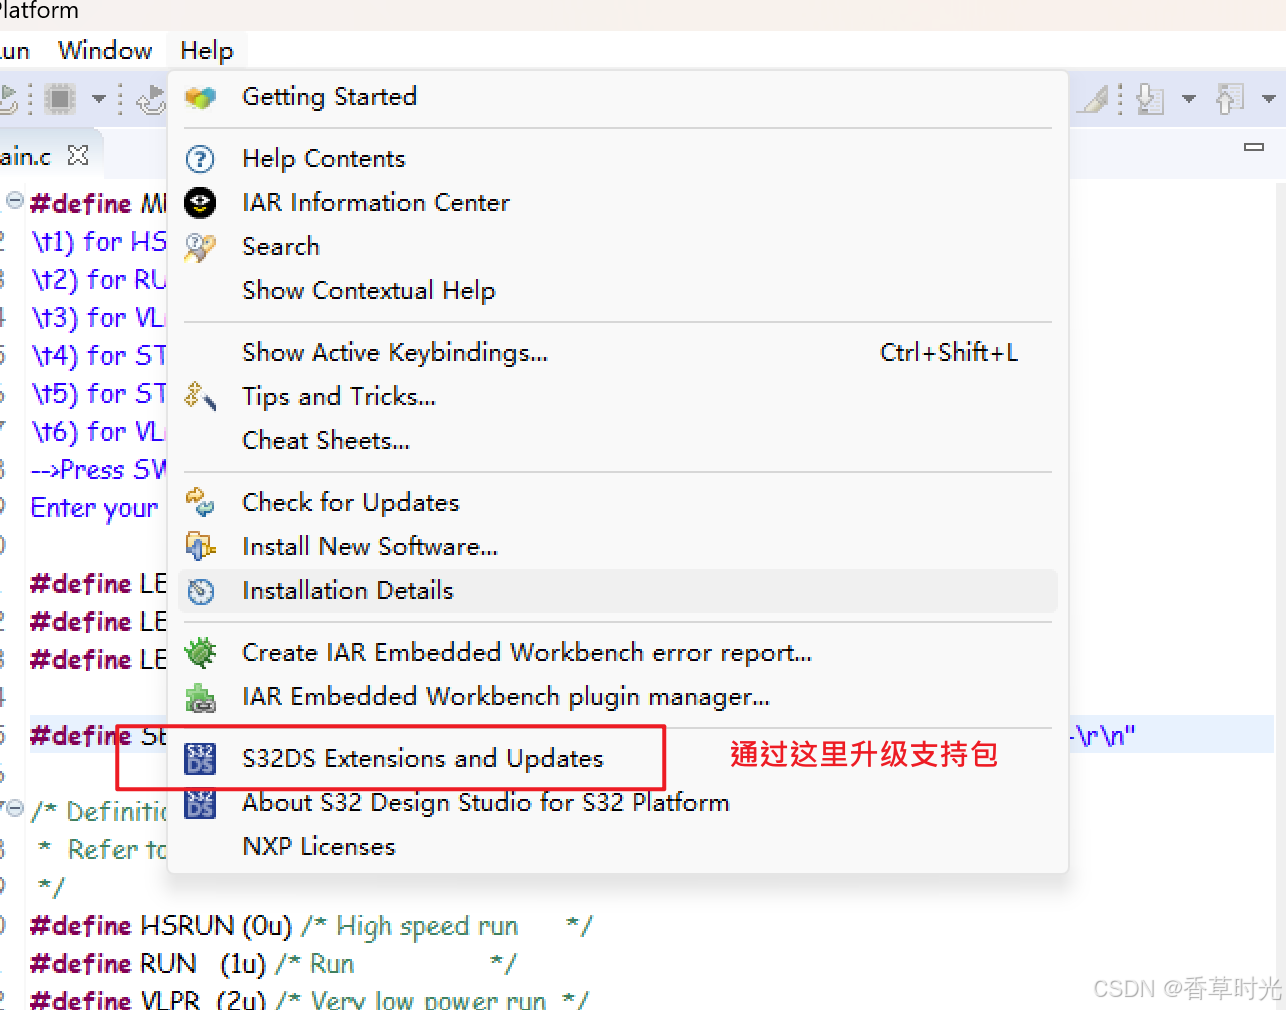Screen dimensions: 1286x1010
Task: Open dropdown arrow beside stop icon
Action: tap(98, 99)
